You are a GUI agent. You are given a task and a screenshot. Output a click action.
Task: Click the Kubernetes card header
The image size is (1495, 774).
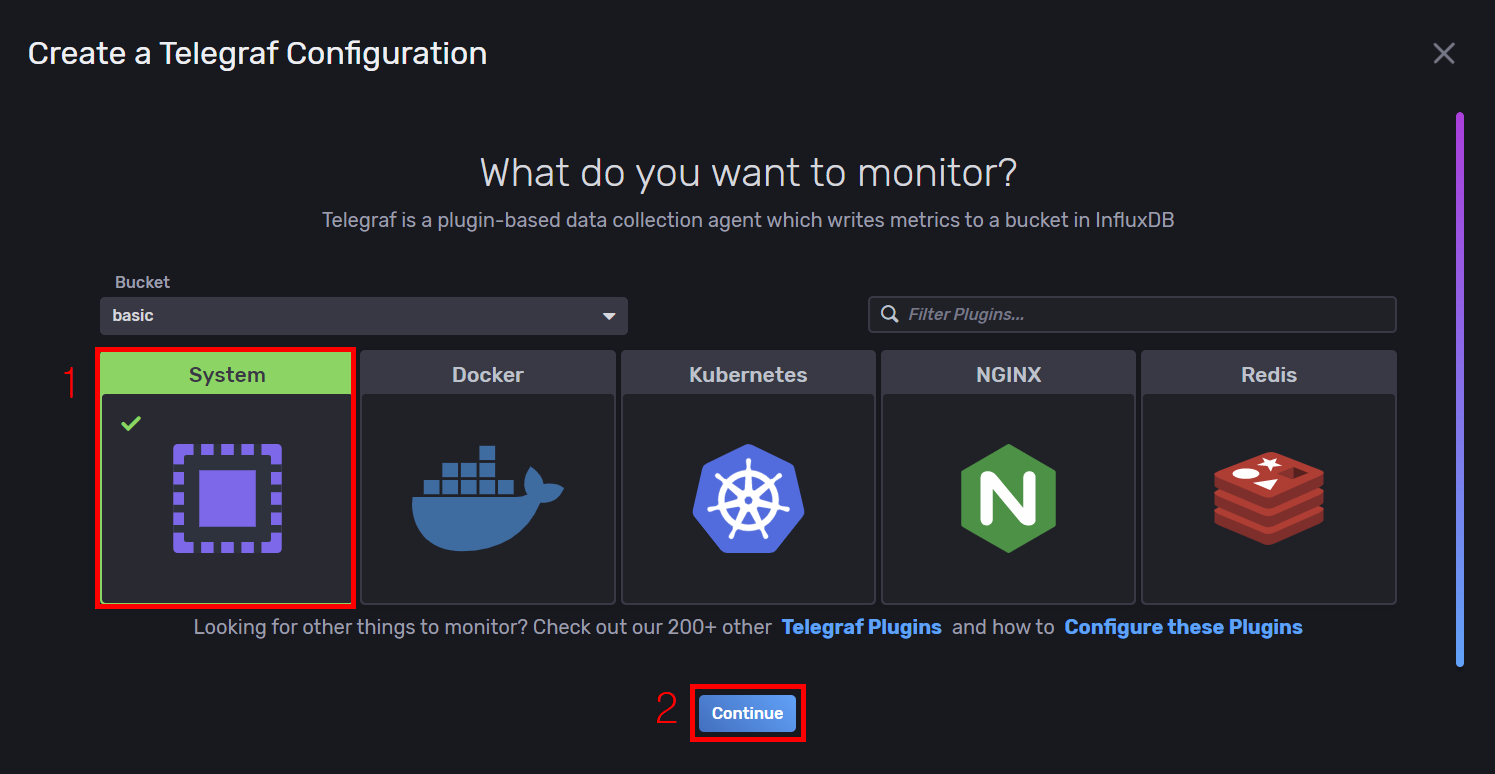[748, 374]
